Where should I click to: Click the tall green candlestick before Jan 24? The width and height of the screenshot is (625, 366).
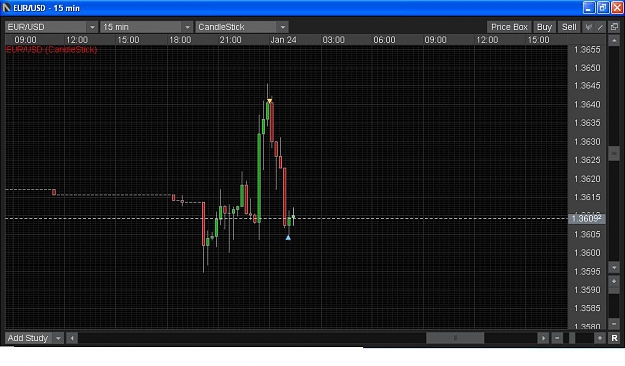pos(259,177)
